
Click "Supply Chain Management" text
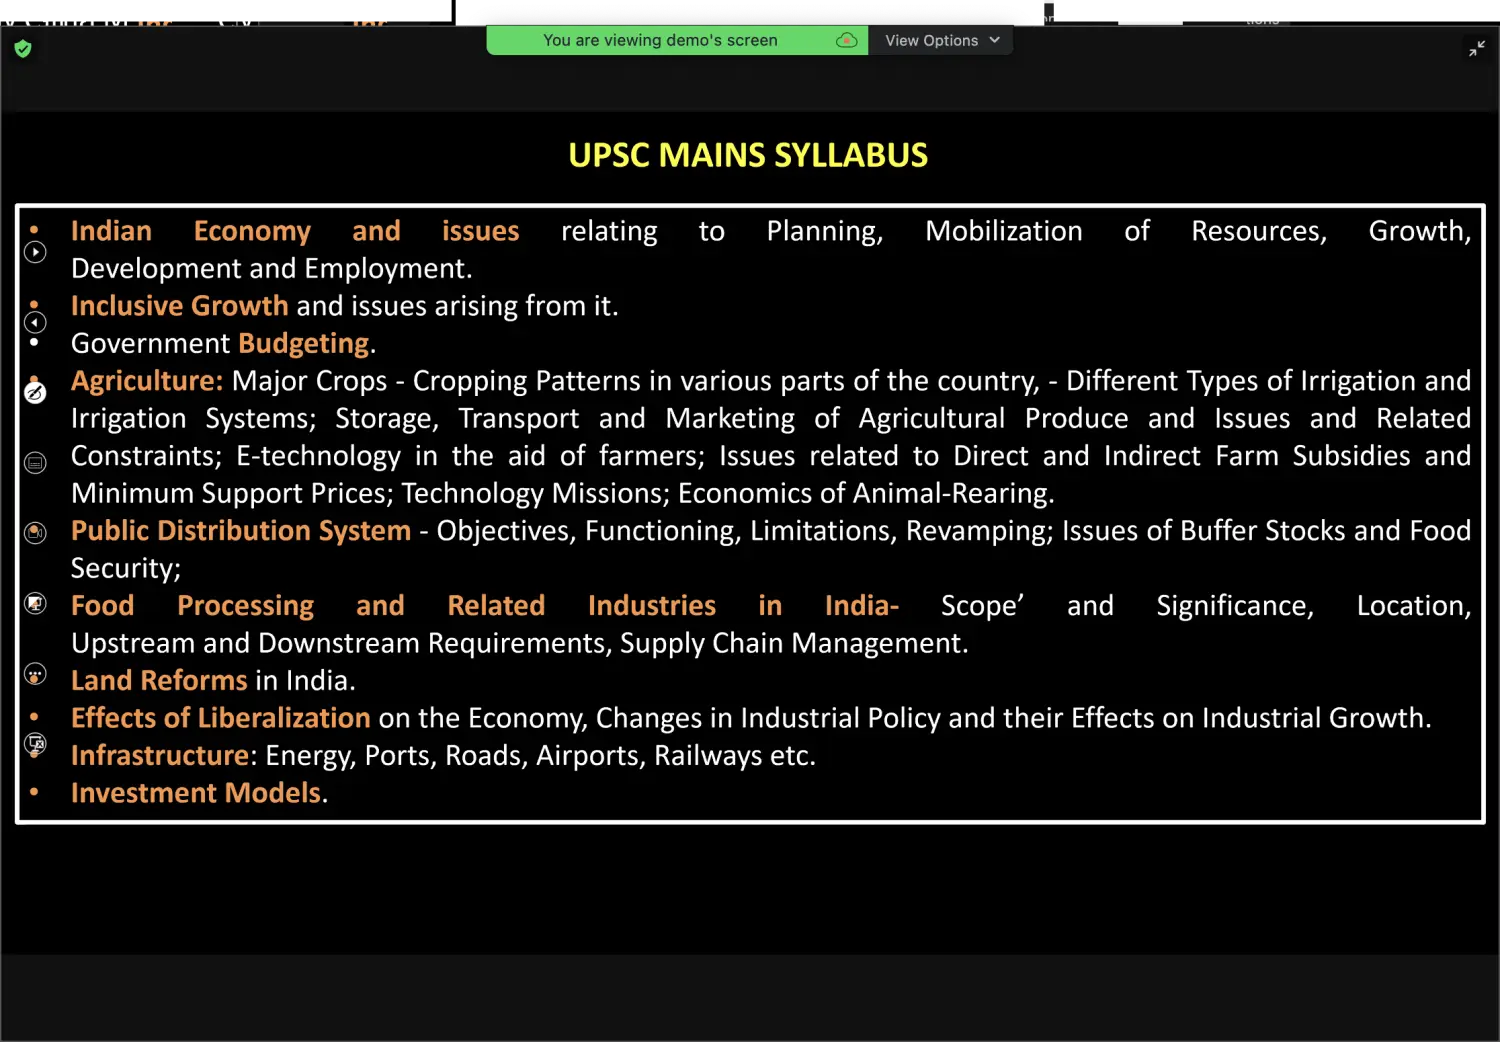(791, 643)
